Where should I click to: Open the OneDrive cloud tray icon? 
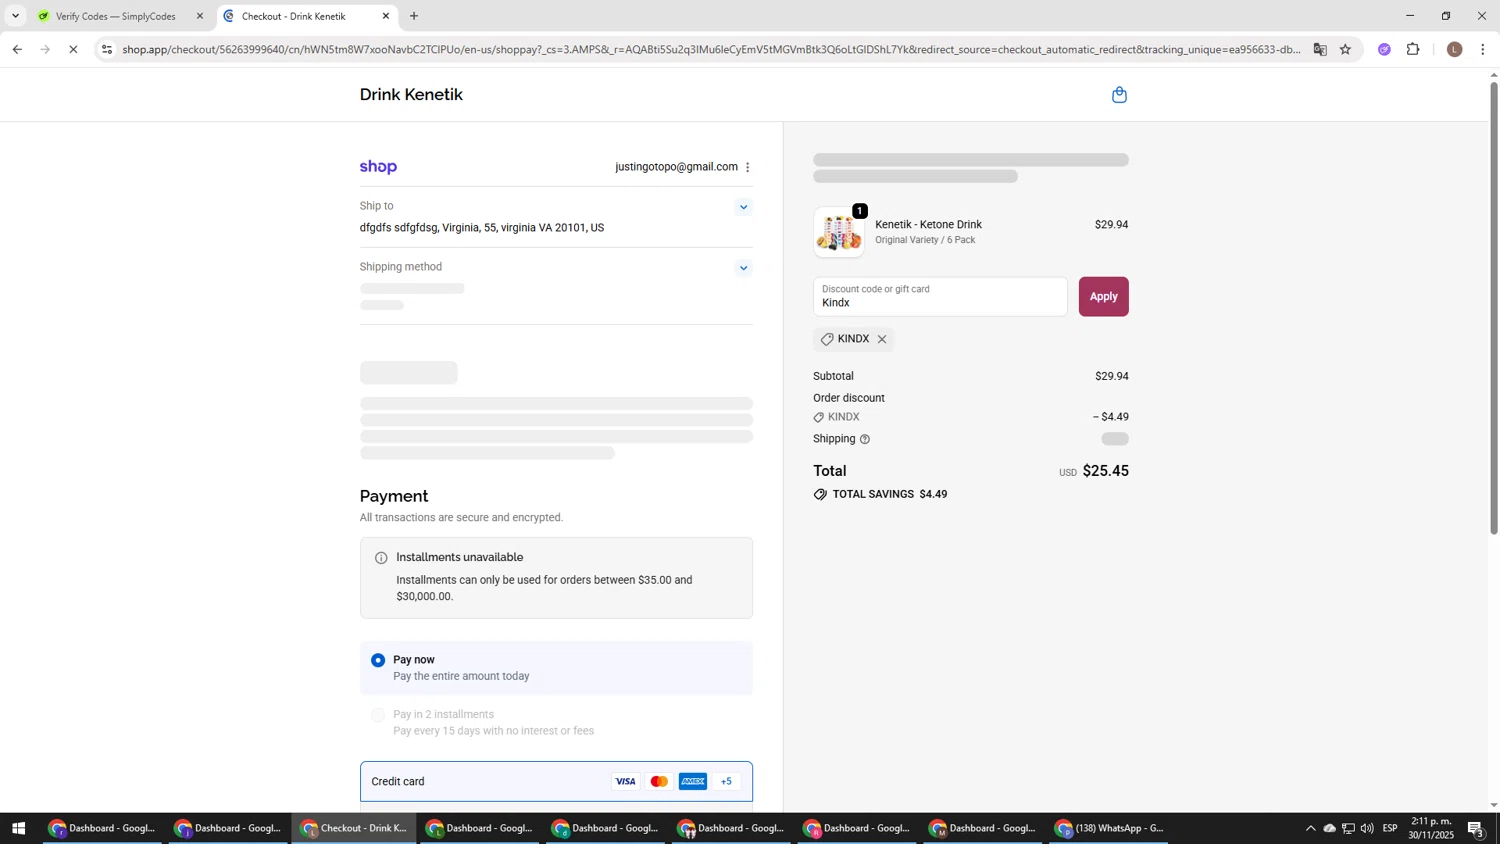(1329, 829)
